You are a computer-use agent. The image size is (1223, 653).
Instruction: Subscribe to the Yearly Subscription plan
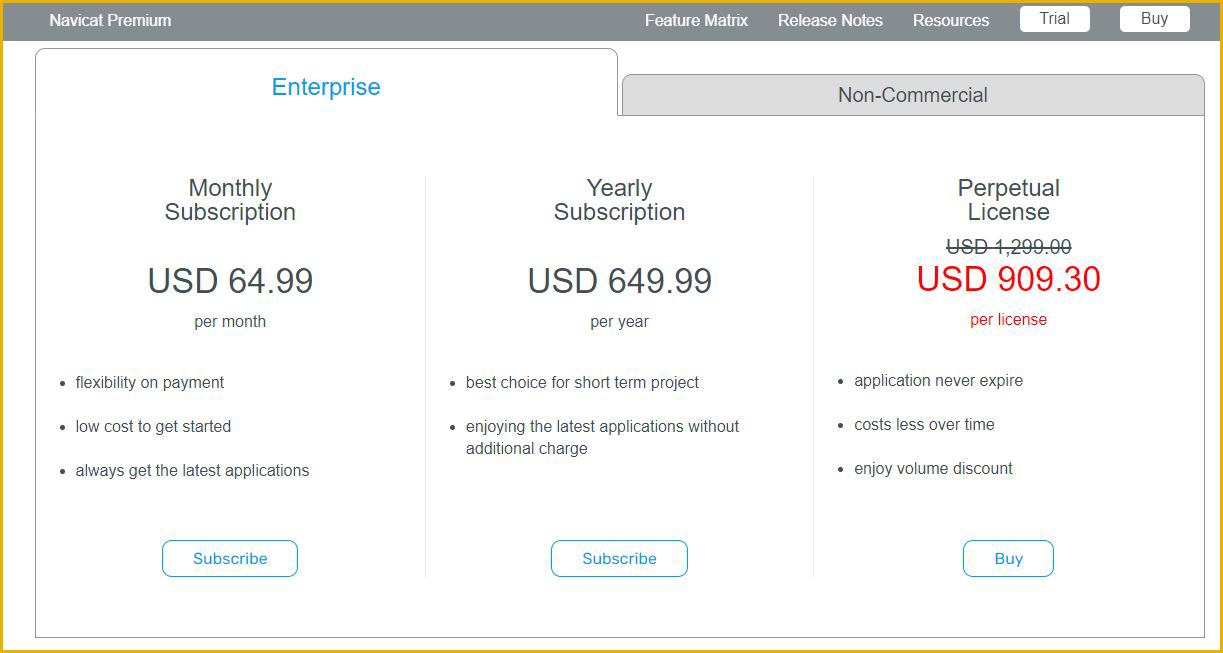tap(619, 558)
